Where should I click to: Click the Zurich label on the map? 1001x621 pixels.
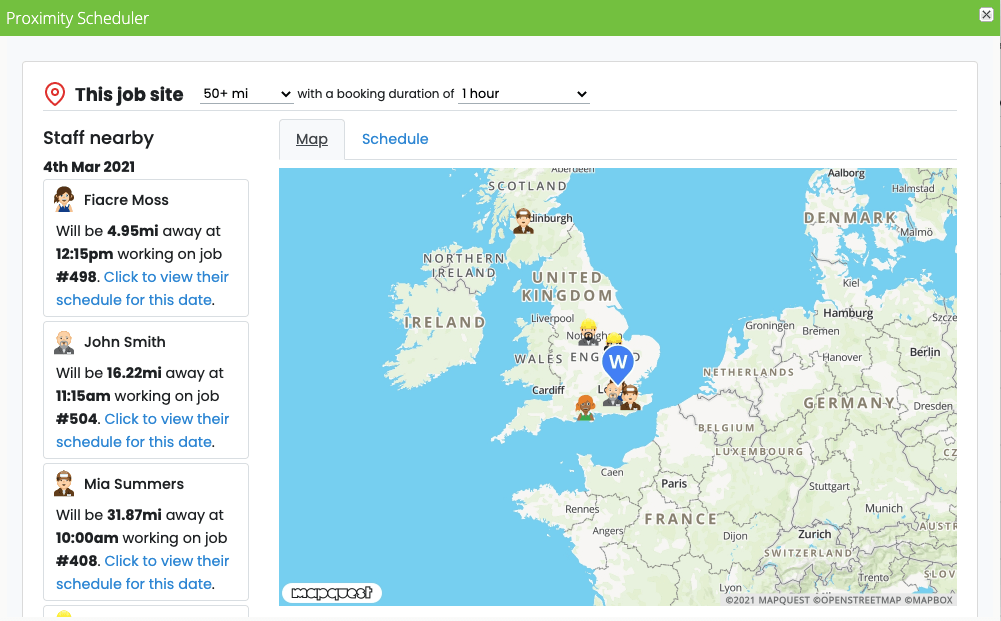pos(815,534)
